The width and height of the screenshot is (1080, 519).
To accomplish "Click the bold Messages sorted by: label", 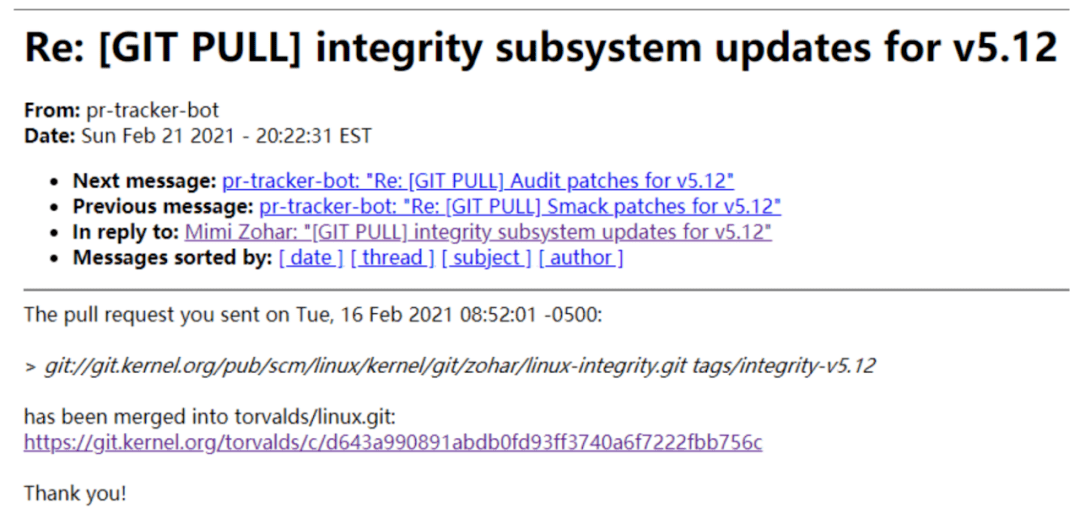I will [x=173, y=257].
